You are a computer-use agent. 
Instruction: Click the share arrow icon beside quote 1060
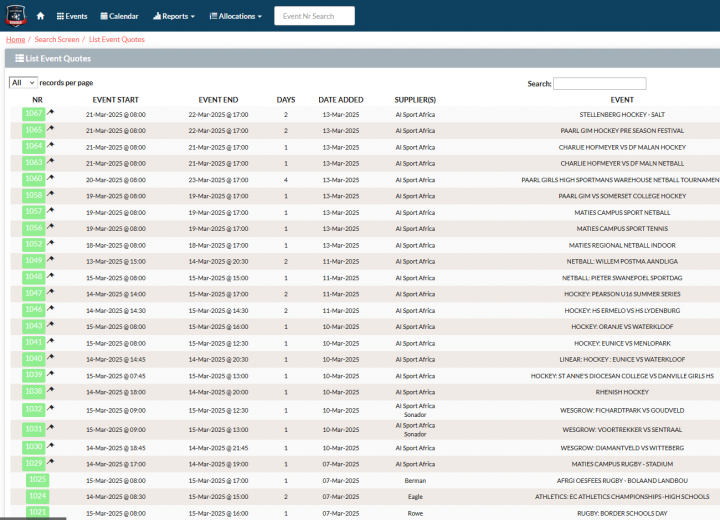[51, 177]
